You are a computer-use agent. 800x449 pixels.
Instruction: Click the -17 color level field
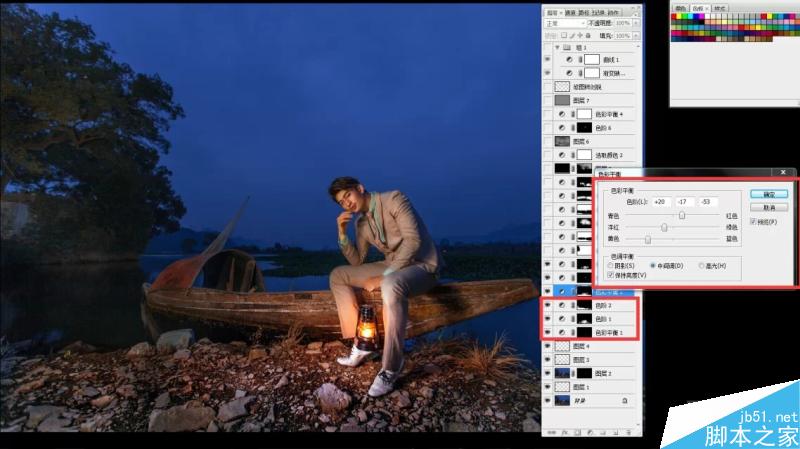(x=684, y=202)
